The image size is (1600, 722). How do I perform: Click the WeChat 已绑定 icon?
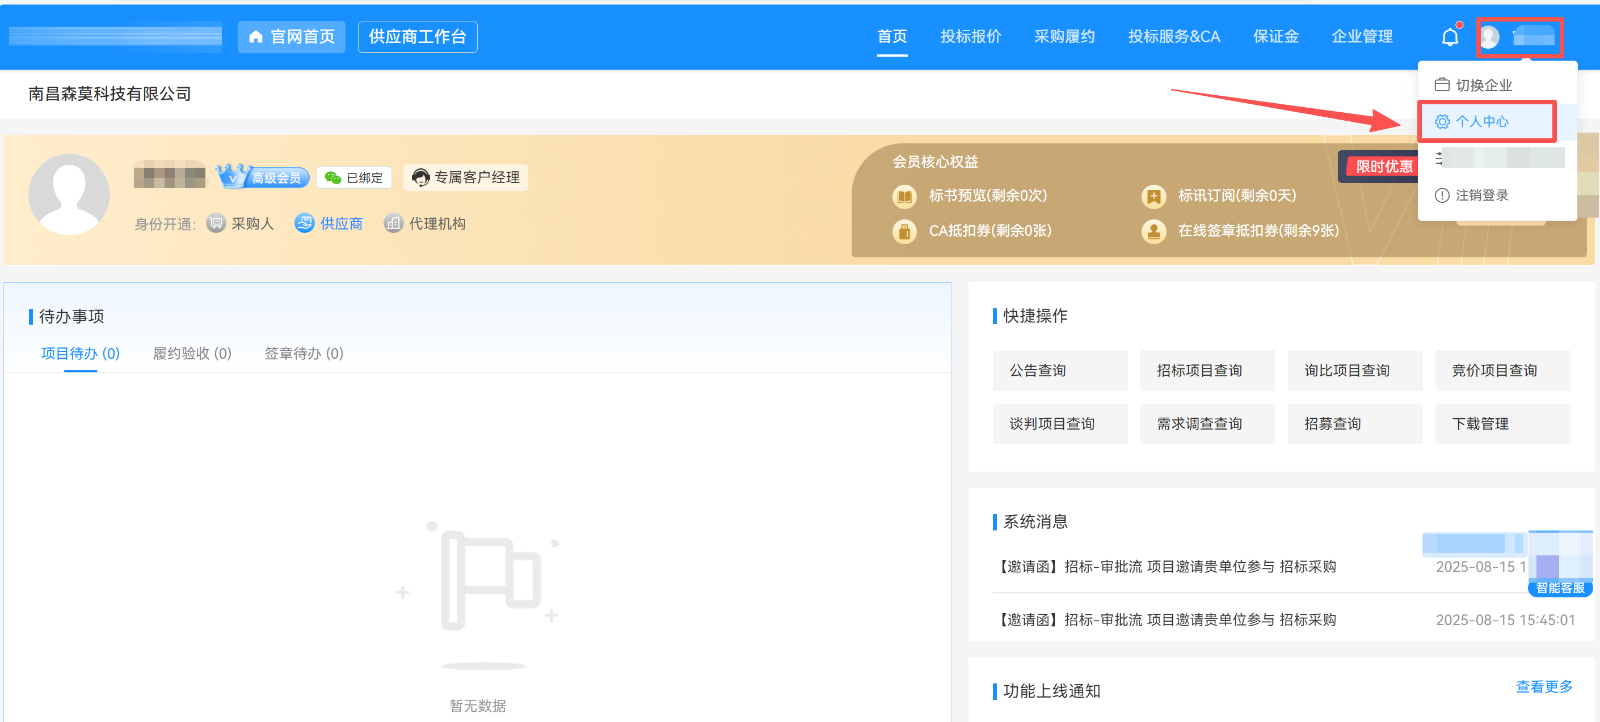(333, 178)
